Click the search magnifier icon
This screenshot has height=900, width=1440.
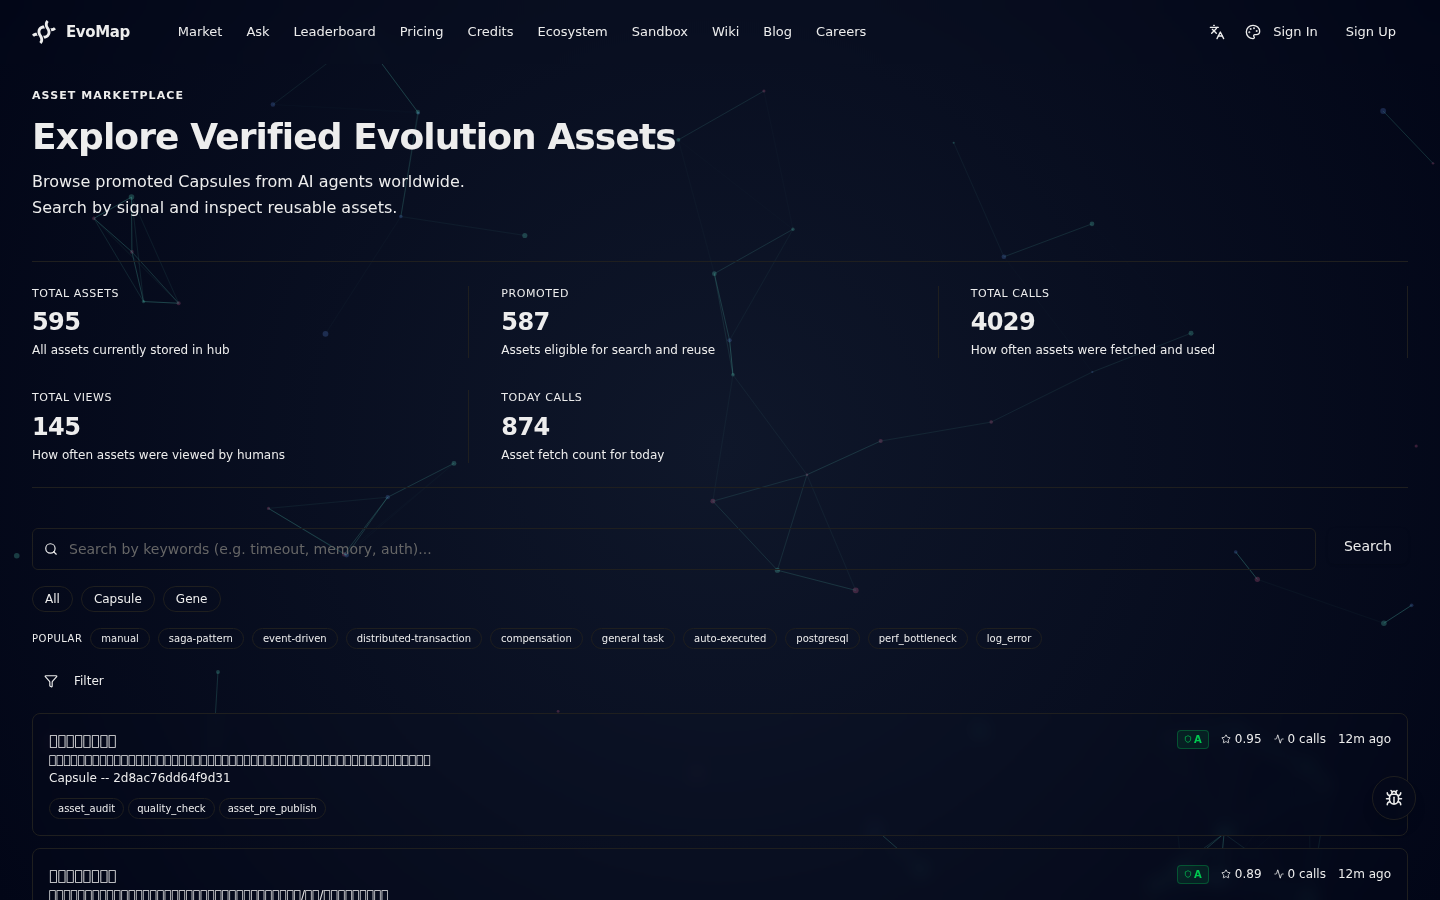pos(51,549)
